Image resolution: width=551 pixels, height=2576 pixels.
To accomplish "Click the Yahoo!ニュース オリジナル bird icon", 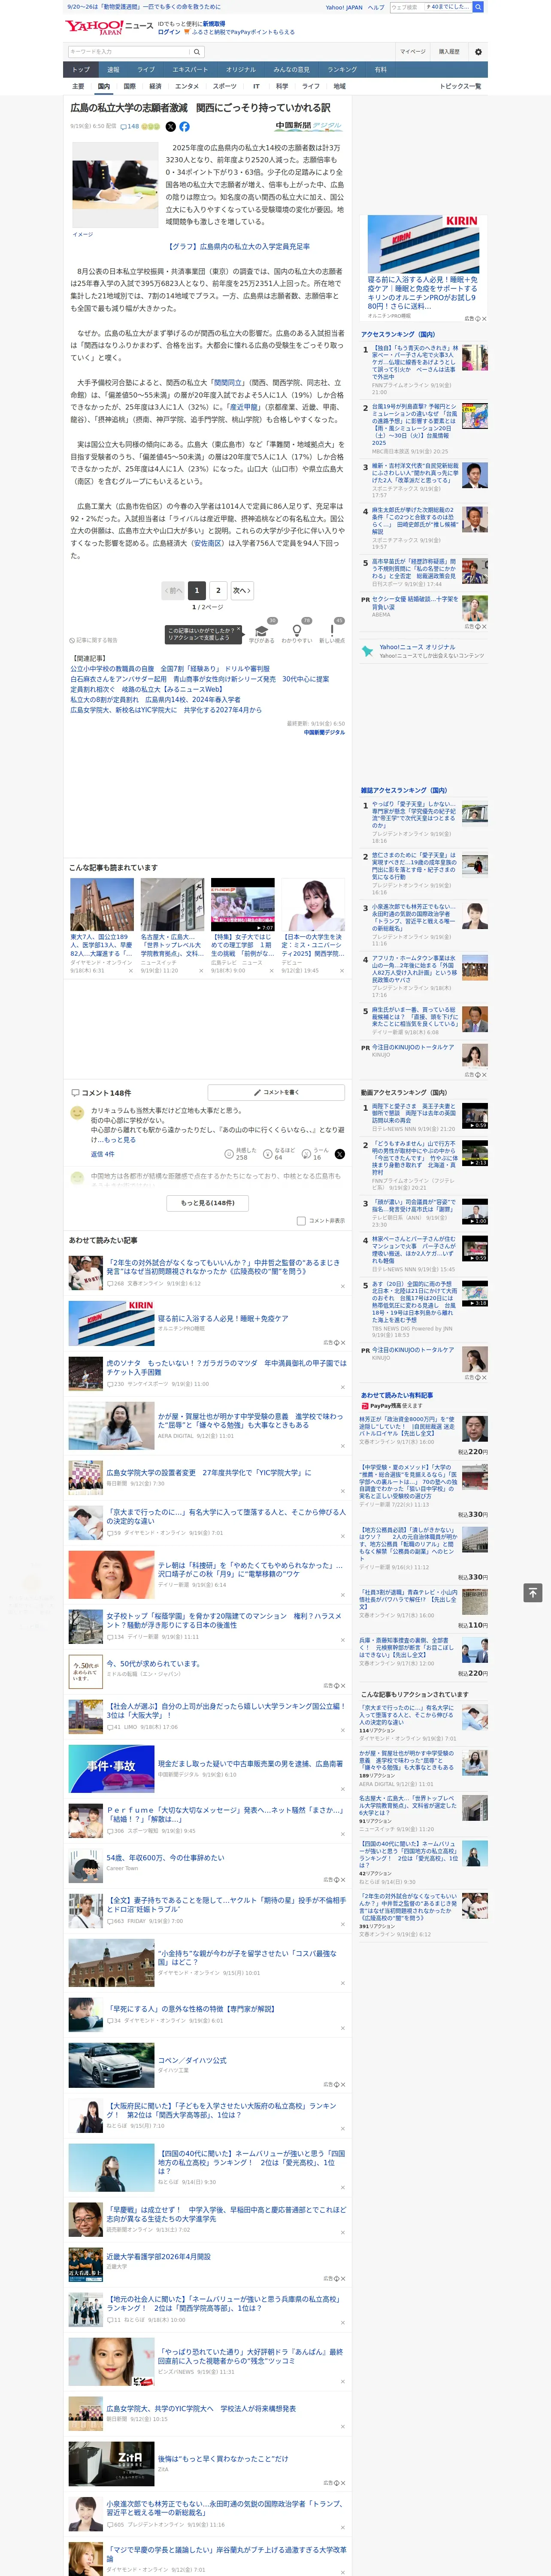I will pyautogui.click(x=367, y=651).
